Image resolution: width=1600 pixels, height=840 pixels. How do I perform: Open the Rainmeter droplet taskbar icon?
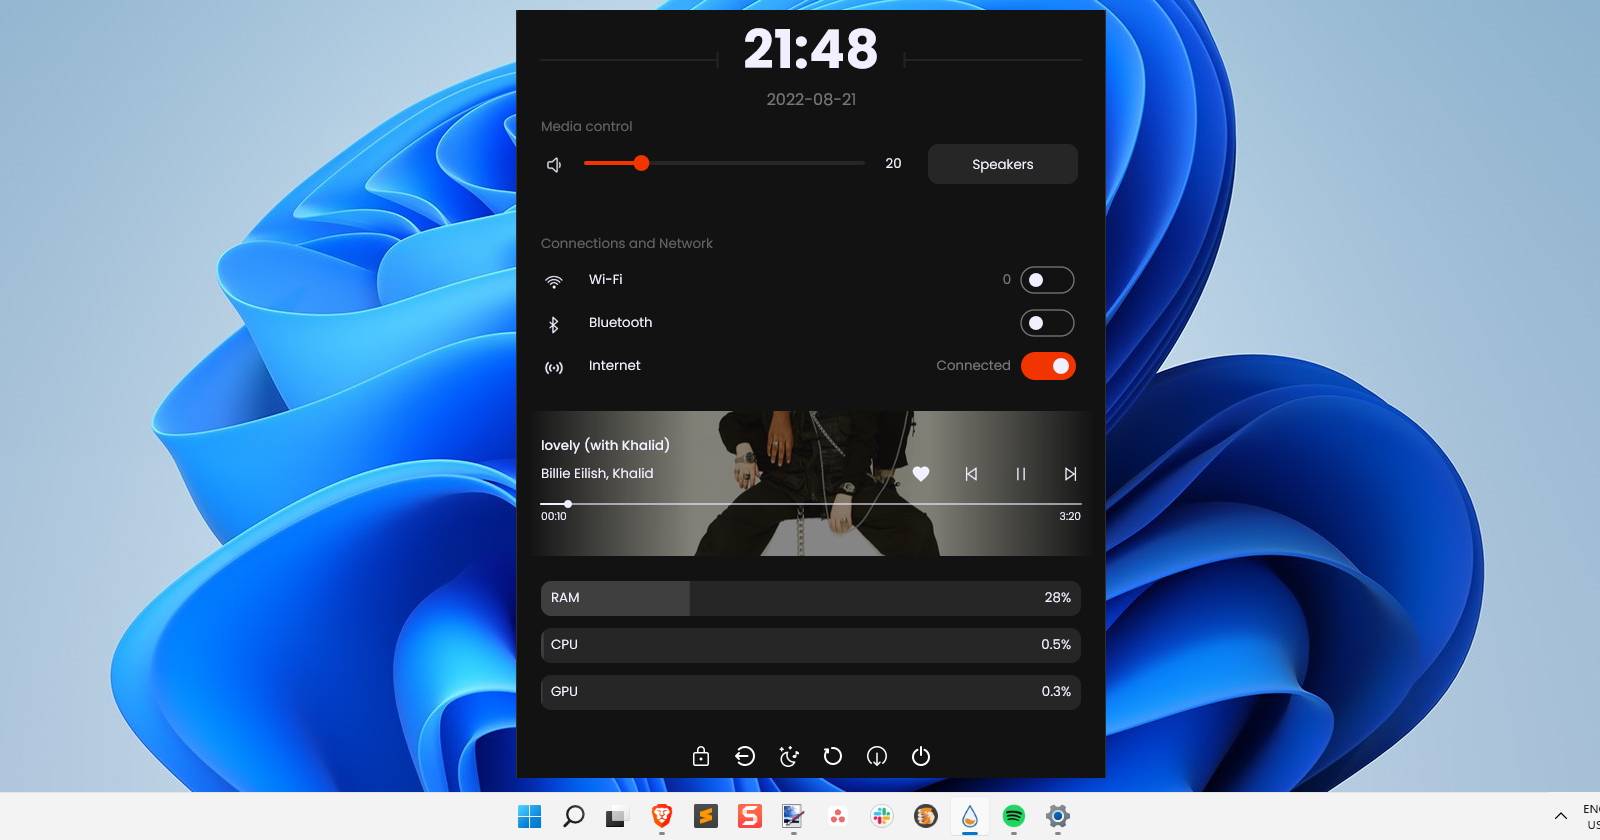tap(970, 816)
